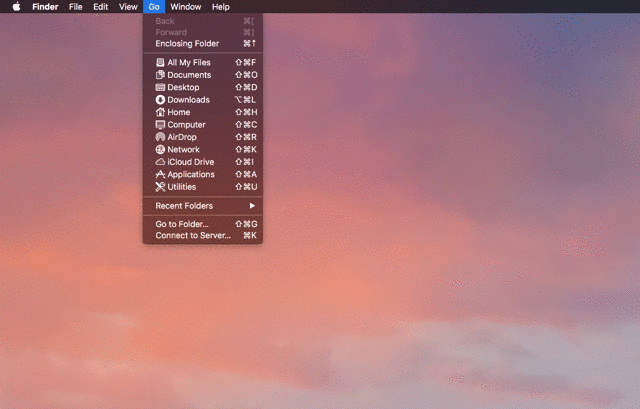Click the Documents folder icon
The image size is (640, 409).
(x=160, y=75)
